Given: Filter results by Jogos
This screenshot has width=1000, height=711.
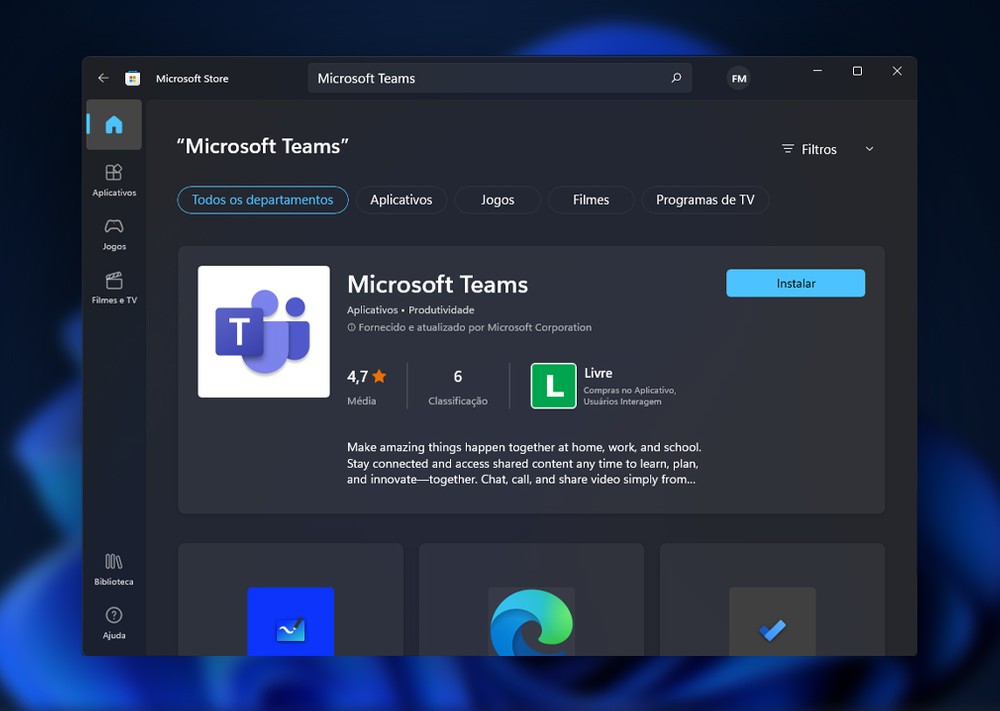Looking at the screenshot, I should tap(497, 200).
